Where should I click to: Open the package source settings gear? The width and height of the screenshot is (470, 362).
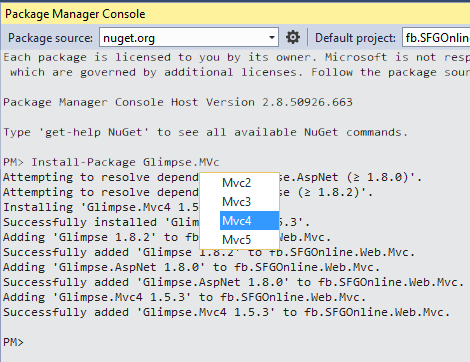[293, 37]
